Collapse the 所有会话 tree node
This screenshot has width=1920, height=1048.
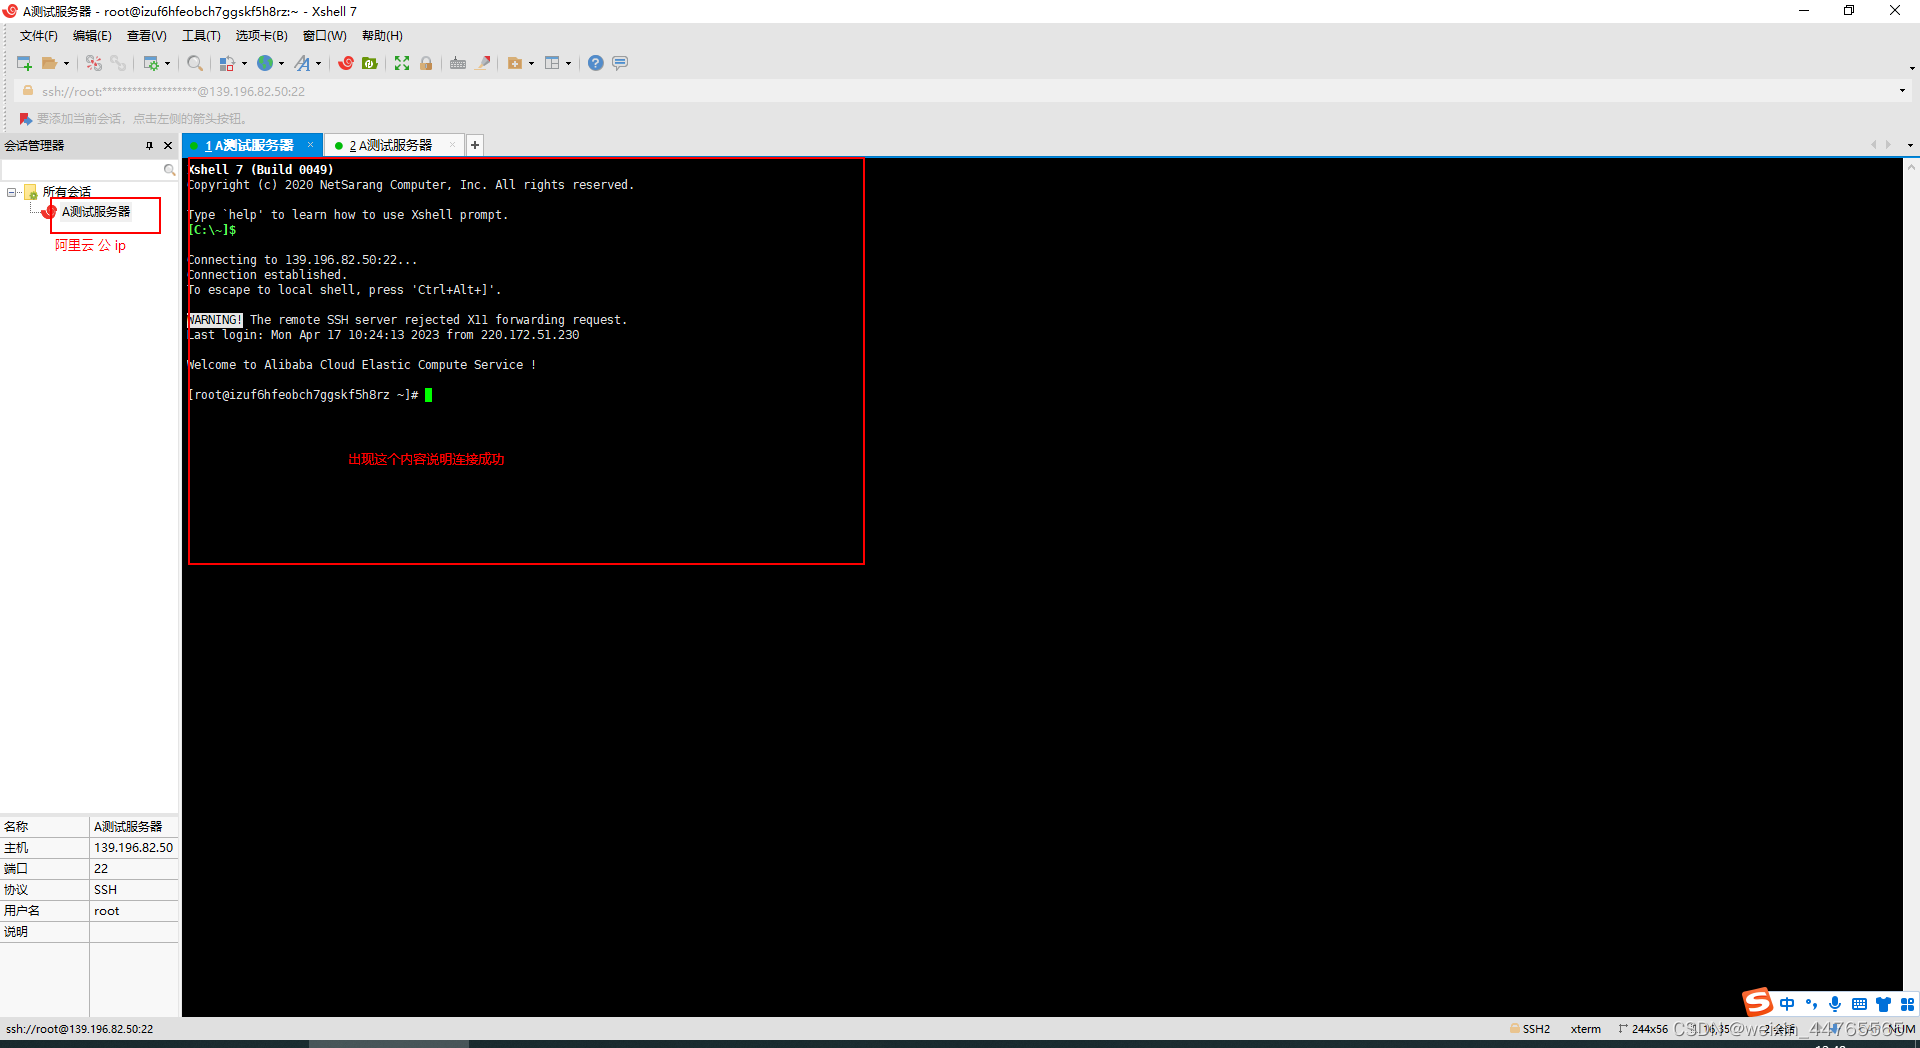pos(12,192)
